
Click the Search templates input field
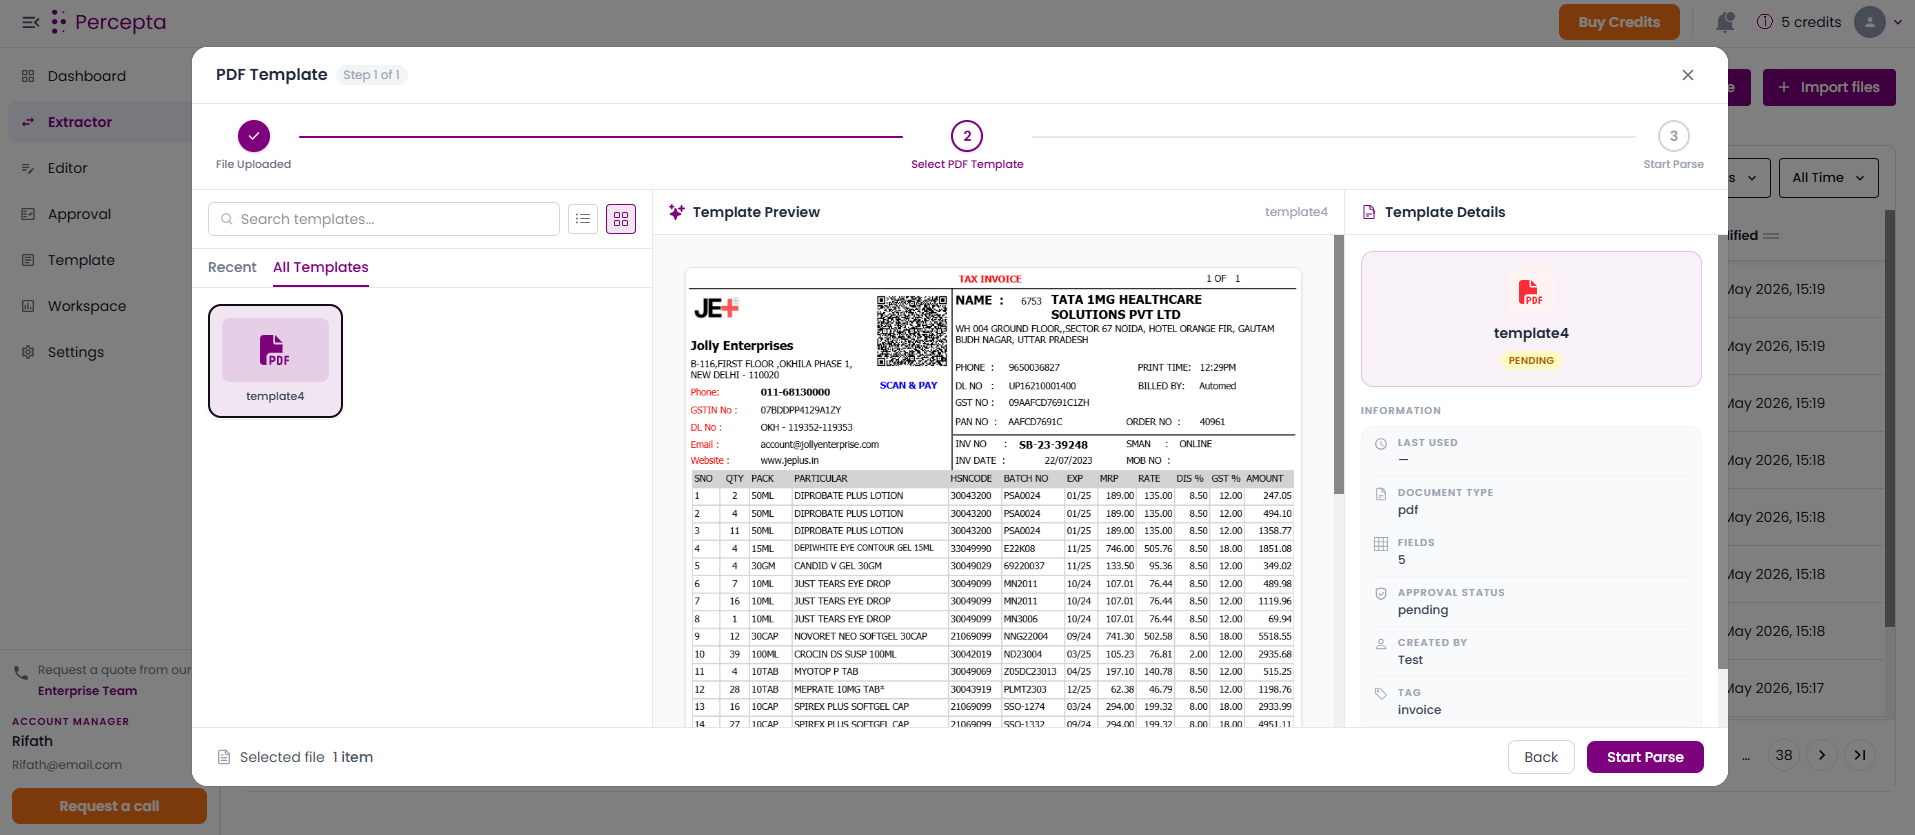tap(384, 219)
